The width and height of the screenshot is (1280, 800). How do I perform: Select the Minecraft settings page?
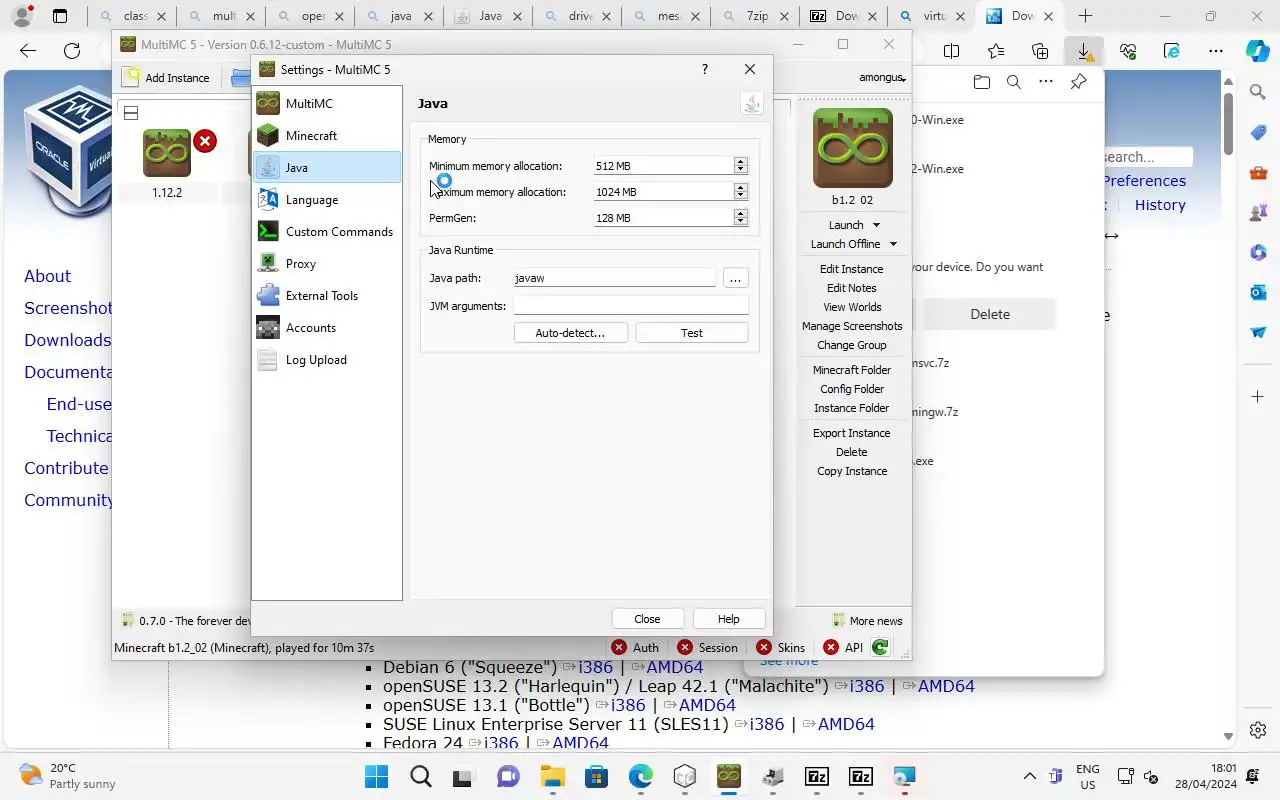pos(327,135)
